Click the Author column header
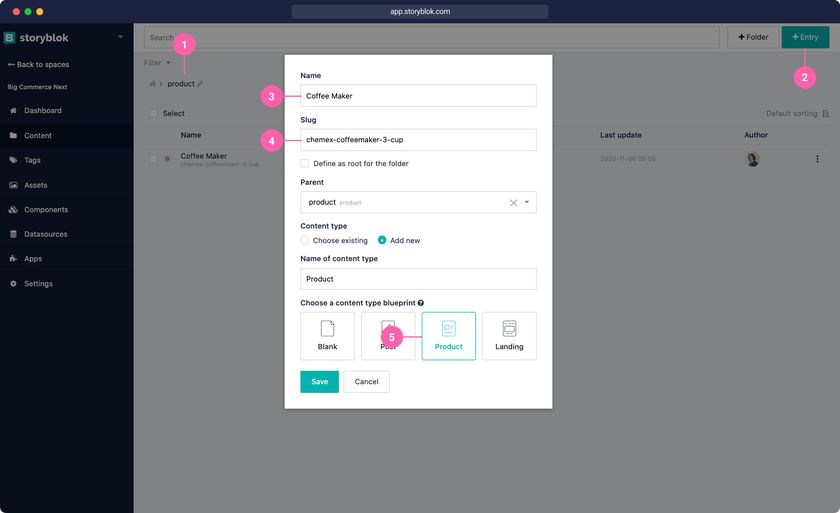 coord(755,135)
